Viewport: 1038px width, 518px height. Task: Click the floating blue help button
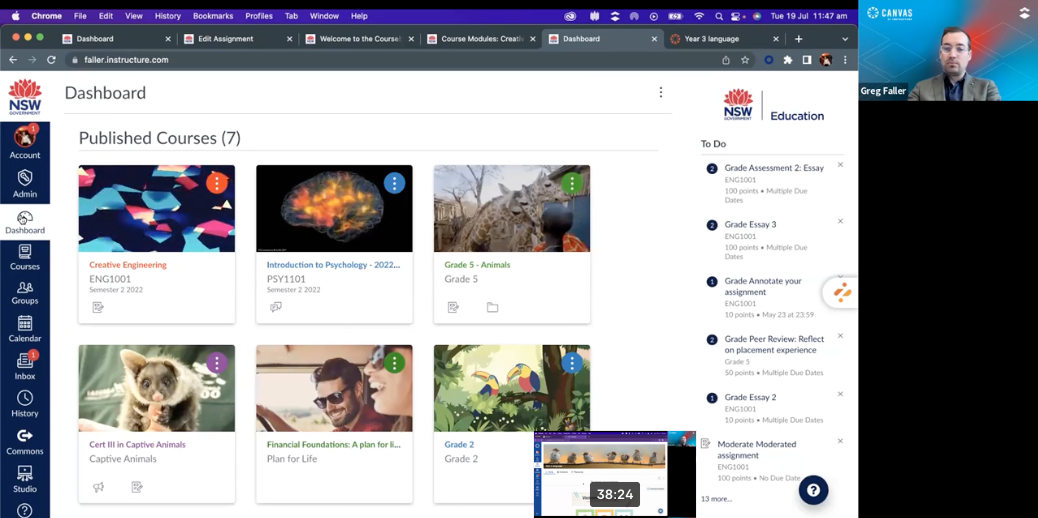(x=814, y=490)
